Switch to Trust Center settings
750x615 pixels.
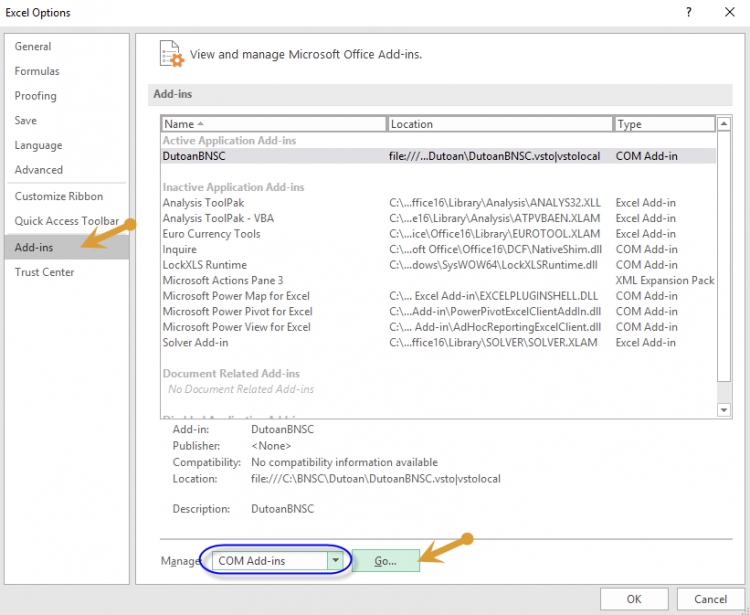tap(44, 272)
